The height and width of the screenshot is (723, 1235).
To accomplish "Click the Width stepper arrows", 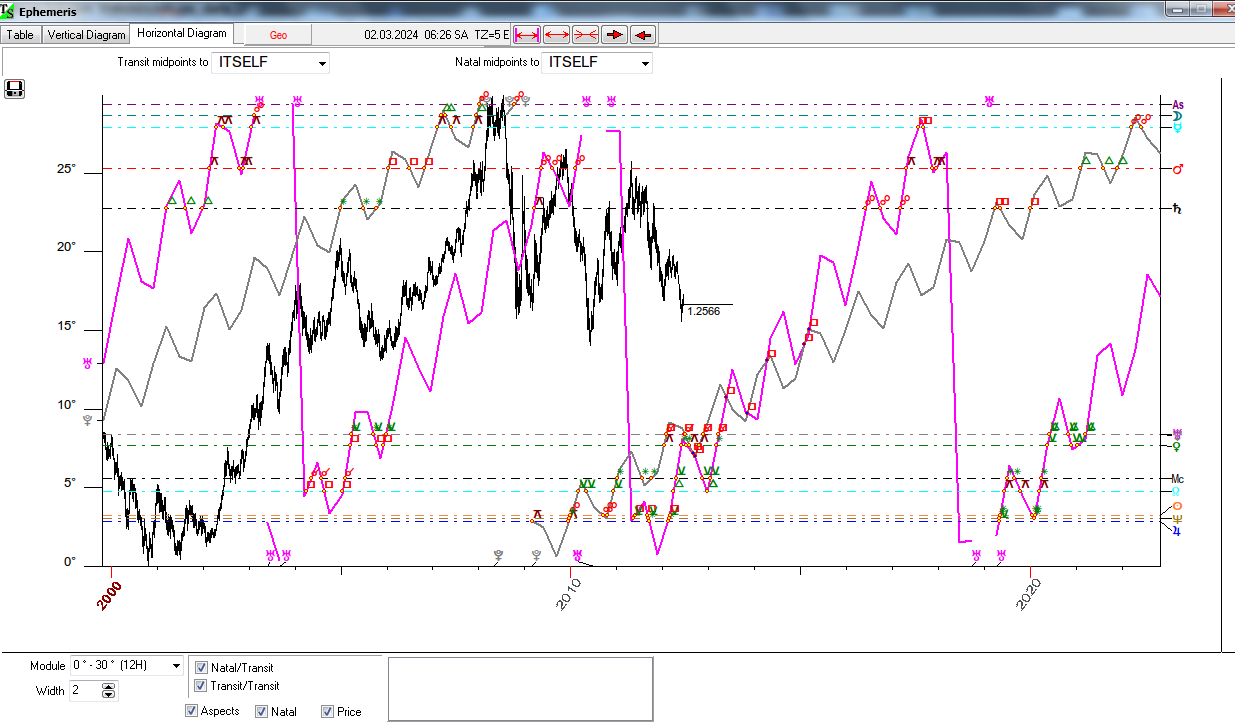I will [x=109, y=691].
